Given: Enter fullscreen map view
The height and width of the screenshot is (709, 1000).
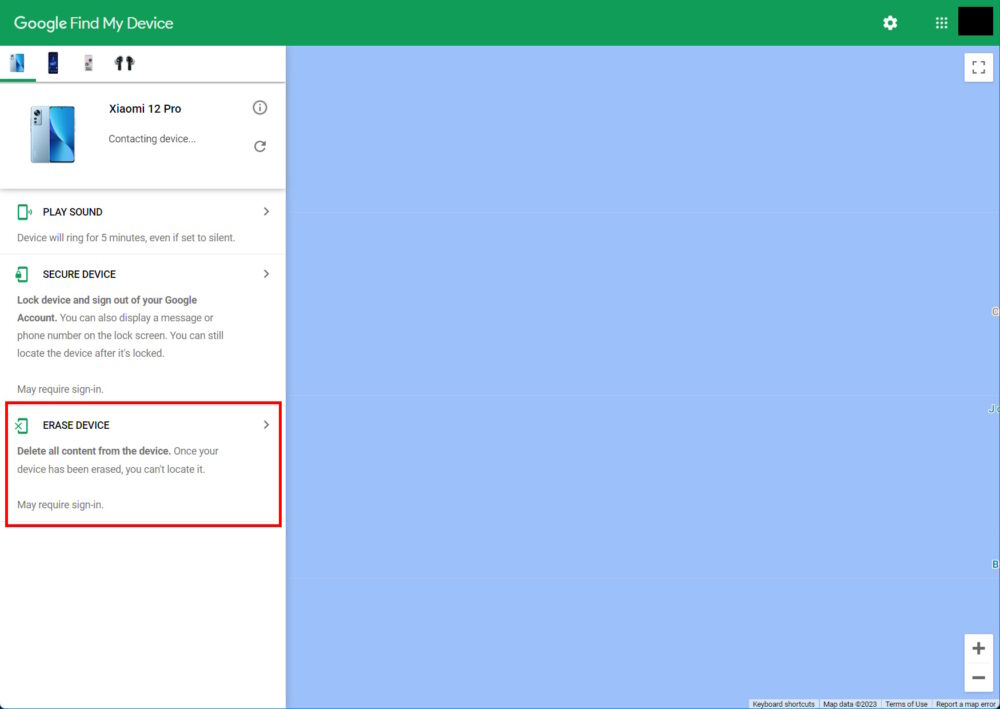Looking at the screenshot, I should point(979,68).
